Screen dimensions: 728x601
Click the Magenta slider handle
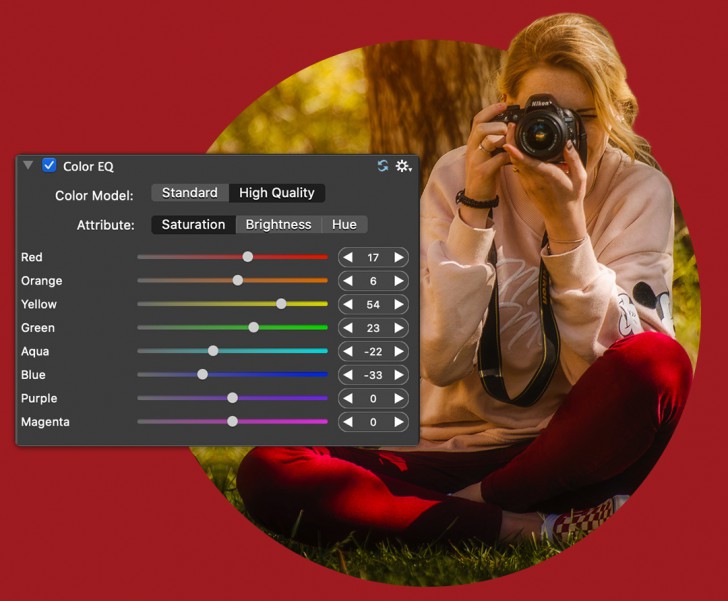tap(233, 421)
